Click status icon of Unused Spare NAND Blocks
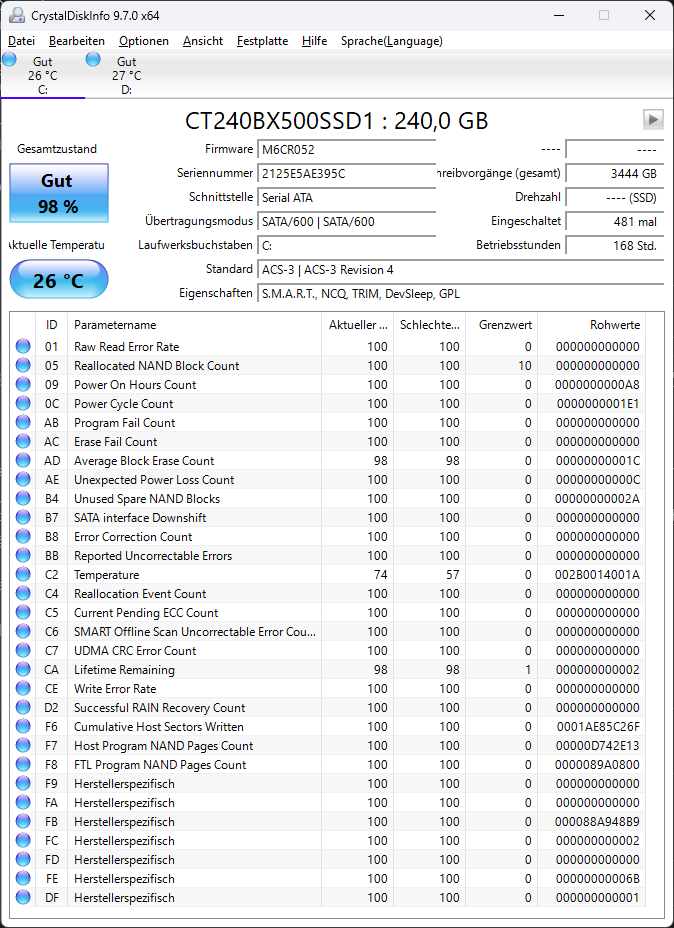674x928 pixels. pos(23,498)
